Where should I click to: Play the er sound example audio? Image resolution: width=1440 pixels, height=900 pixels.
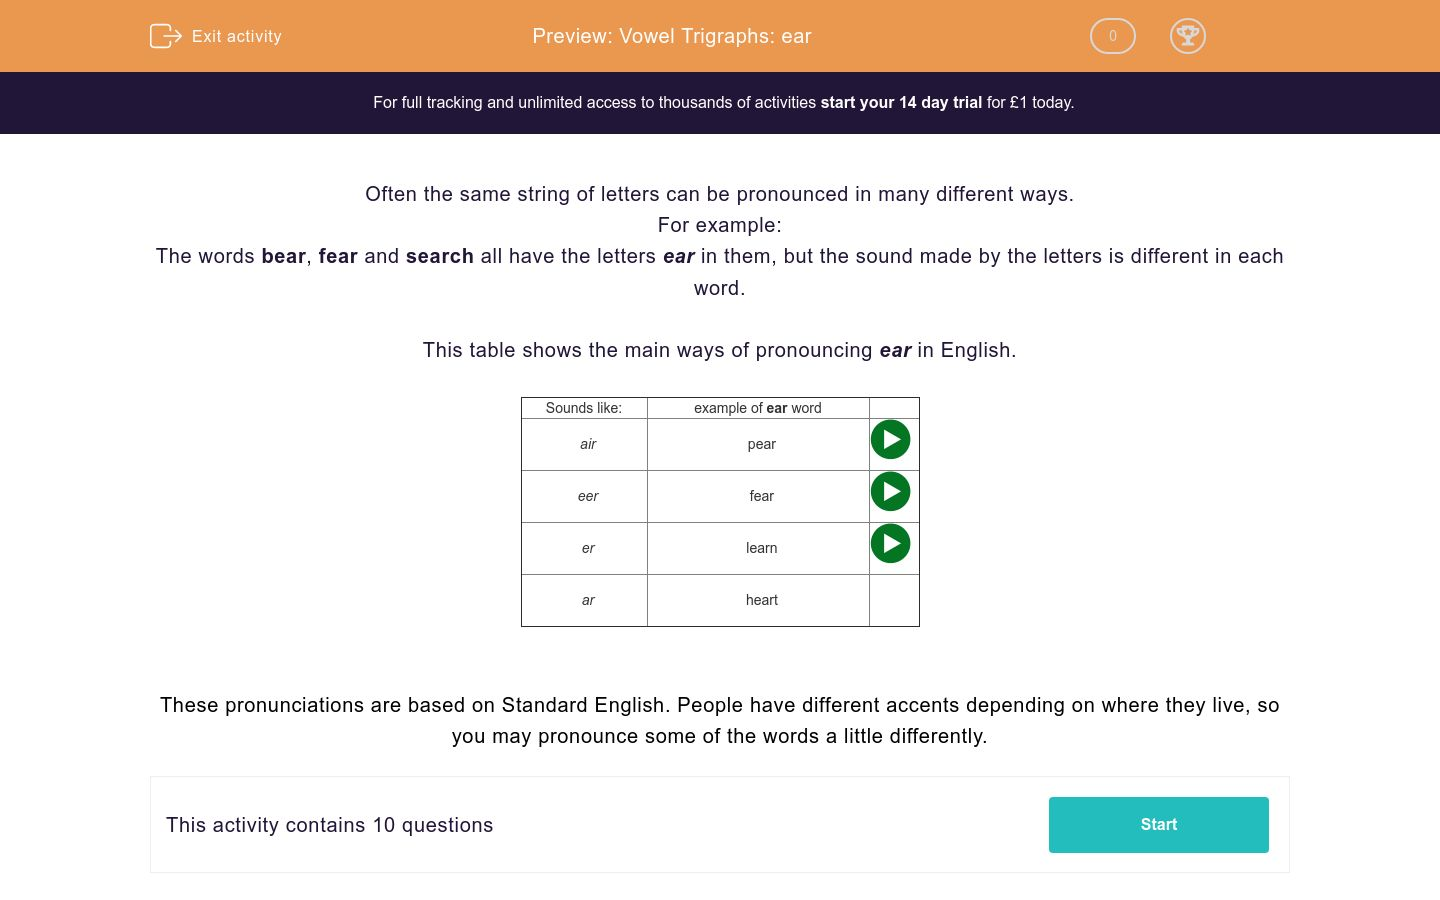click(x=890, y=543)
